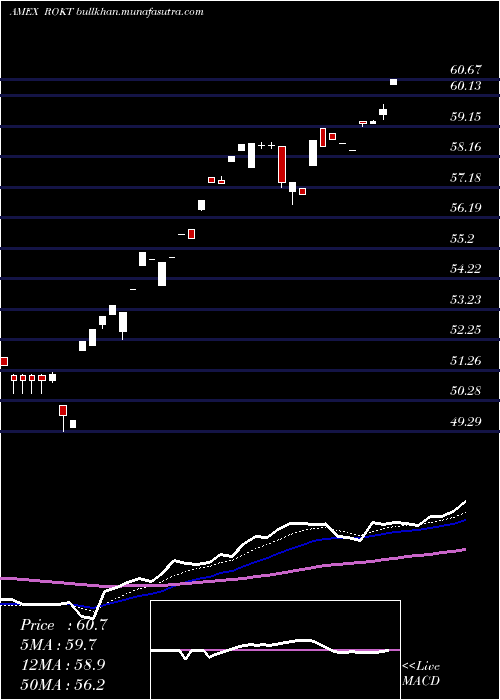Click the AMEX ROKT chart title
The image size is (500, 700).
(x=42, y=12)
